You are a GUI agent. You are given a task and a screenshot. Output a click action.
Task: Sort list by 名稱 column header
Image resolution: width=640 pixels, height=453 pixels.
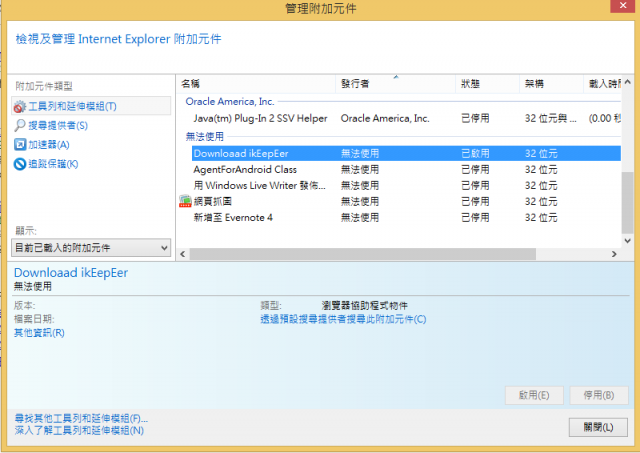[x=256, y=84]
